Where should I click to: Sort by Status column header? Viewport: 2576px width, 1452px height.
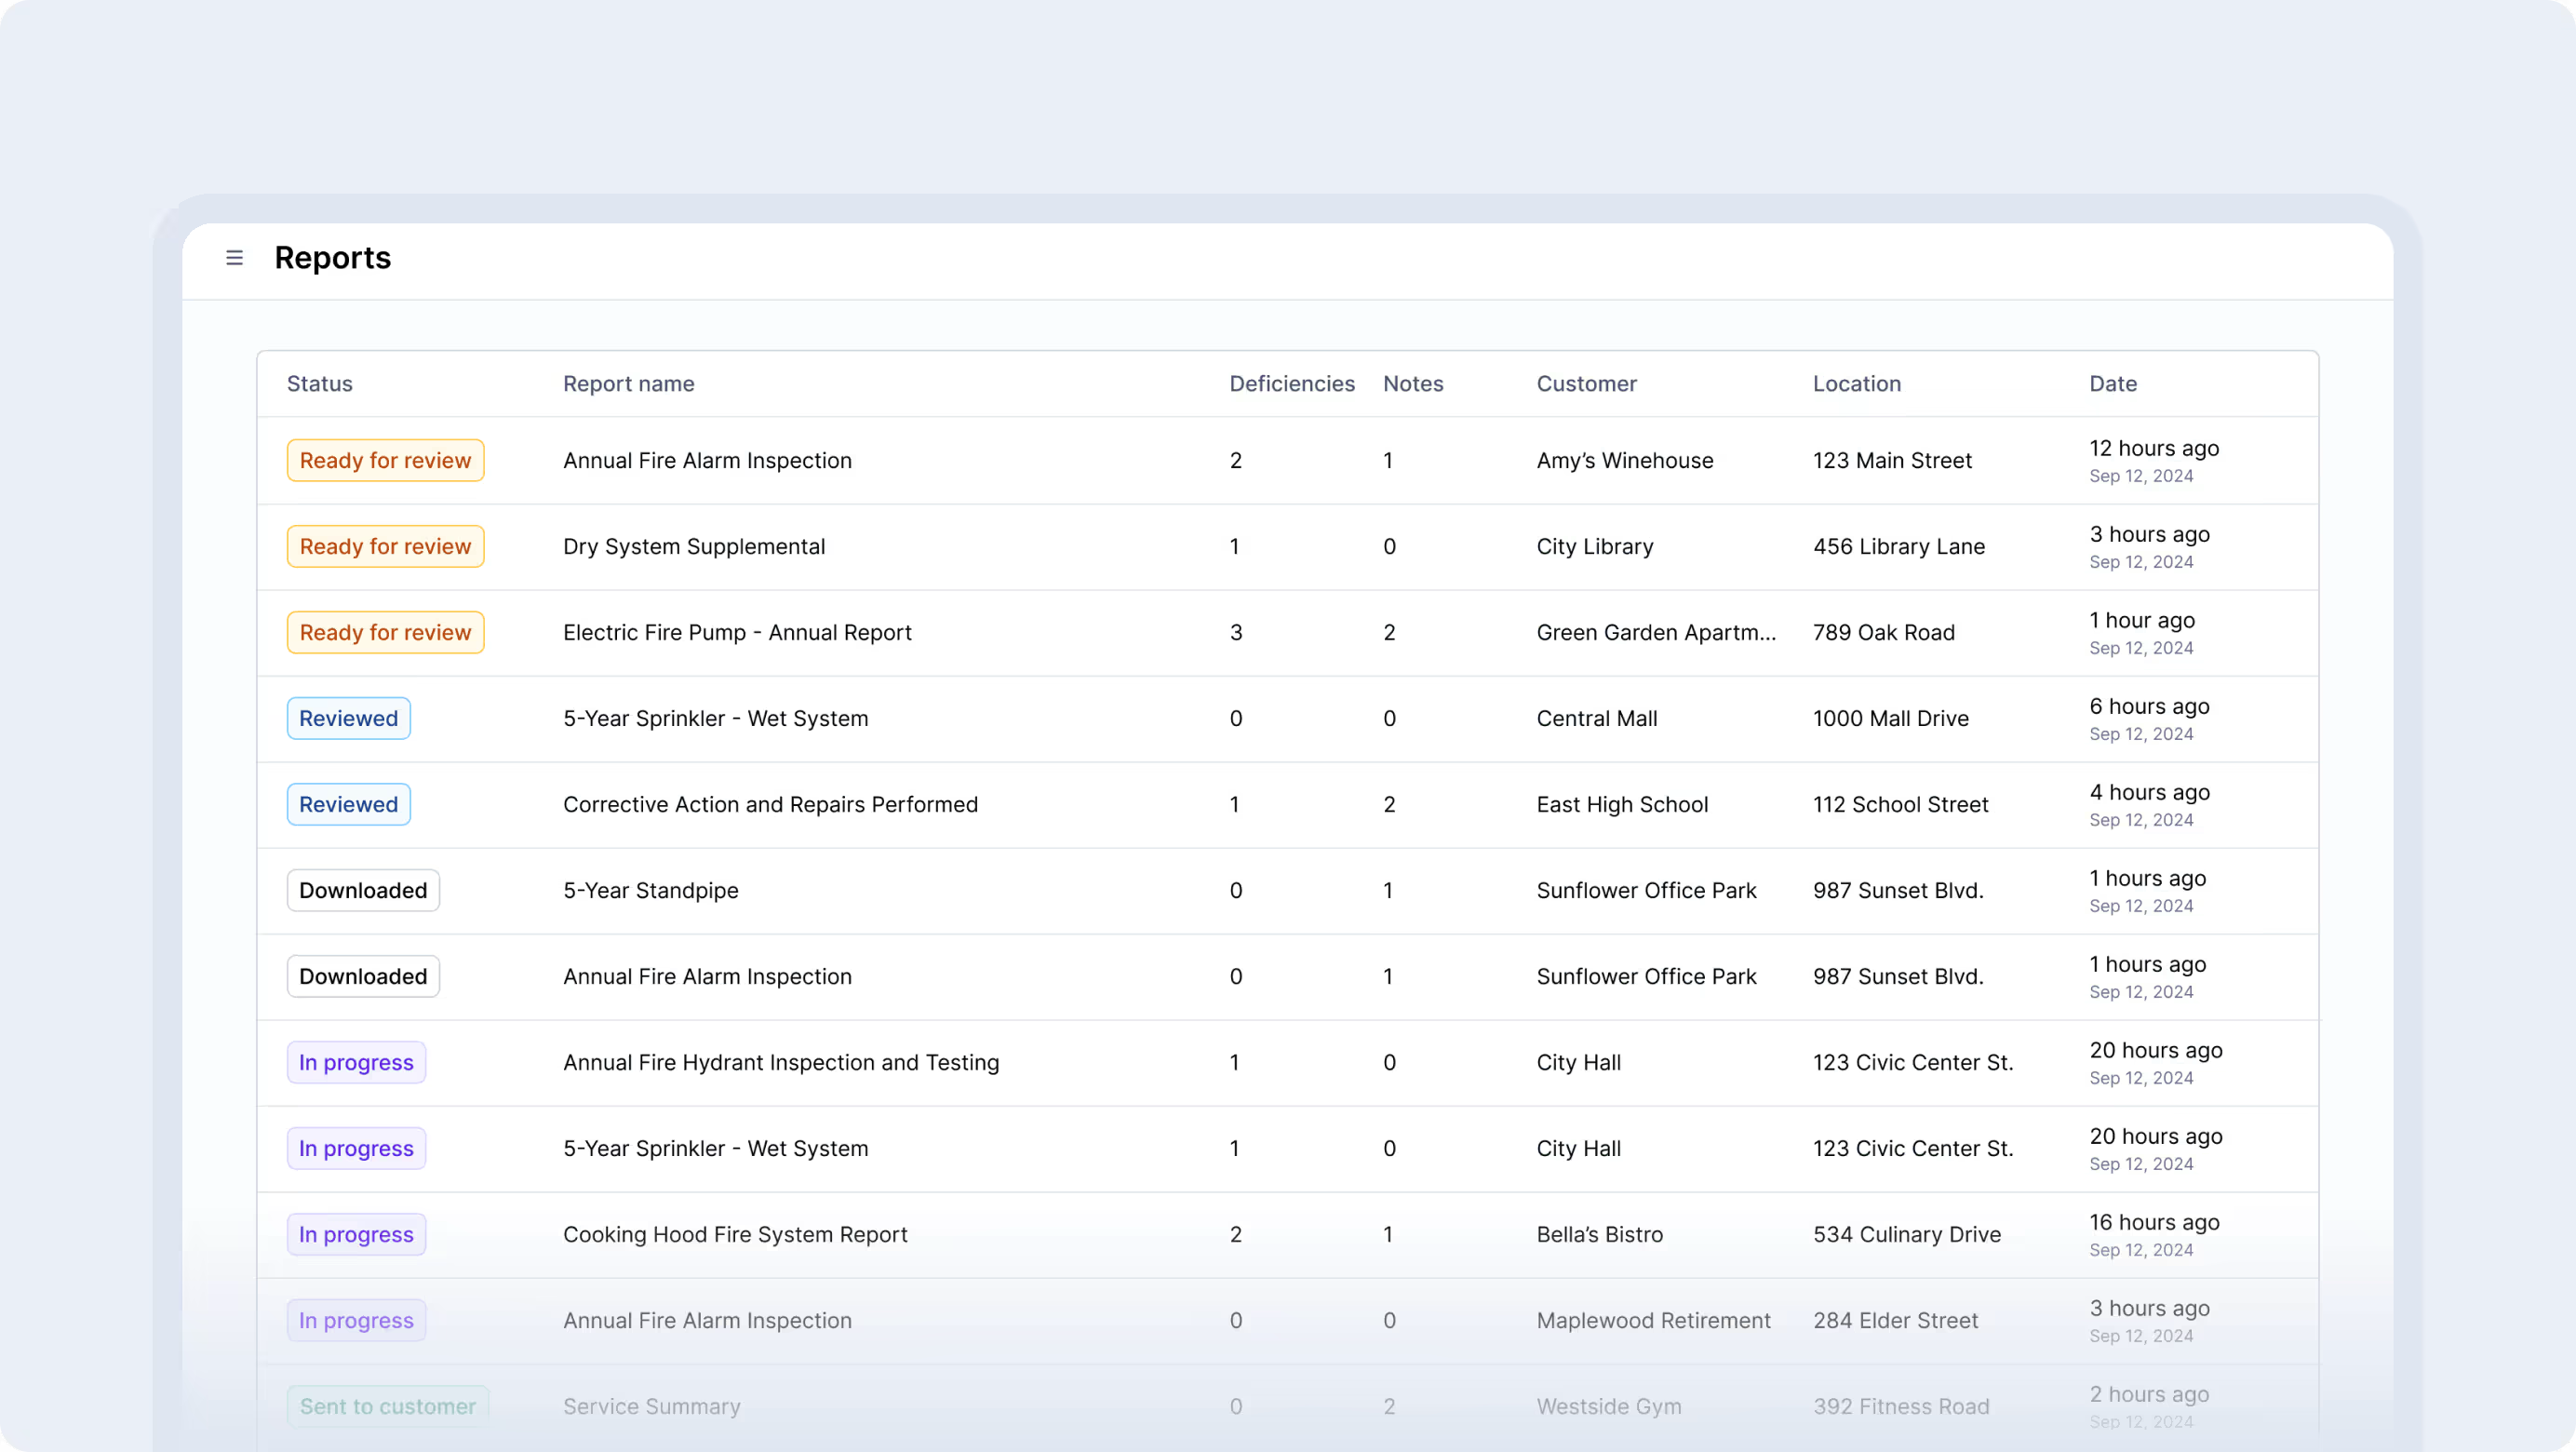pos(319,384)
